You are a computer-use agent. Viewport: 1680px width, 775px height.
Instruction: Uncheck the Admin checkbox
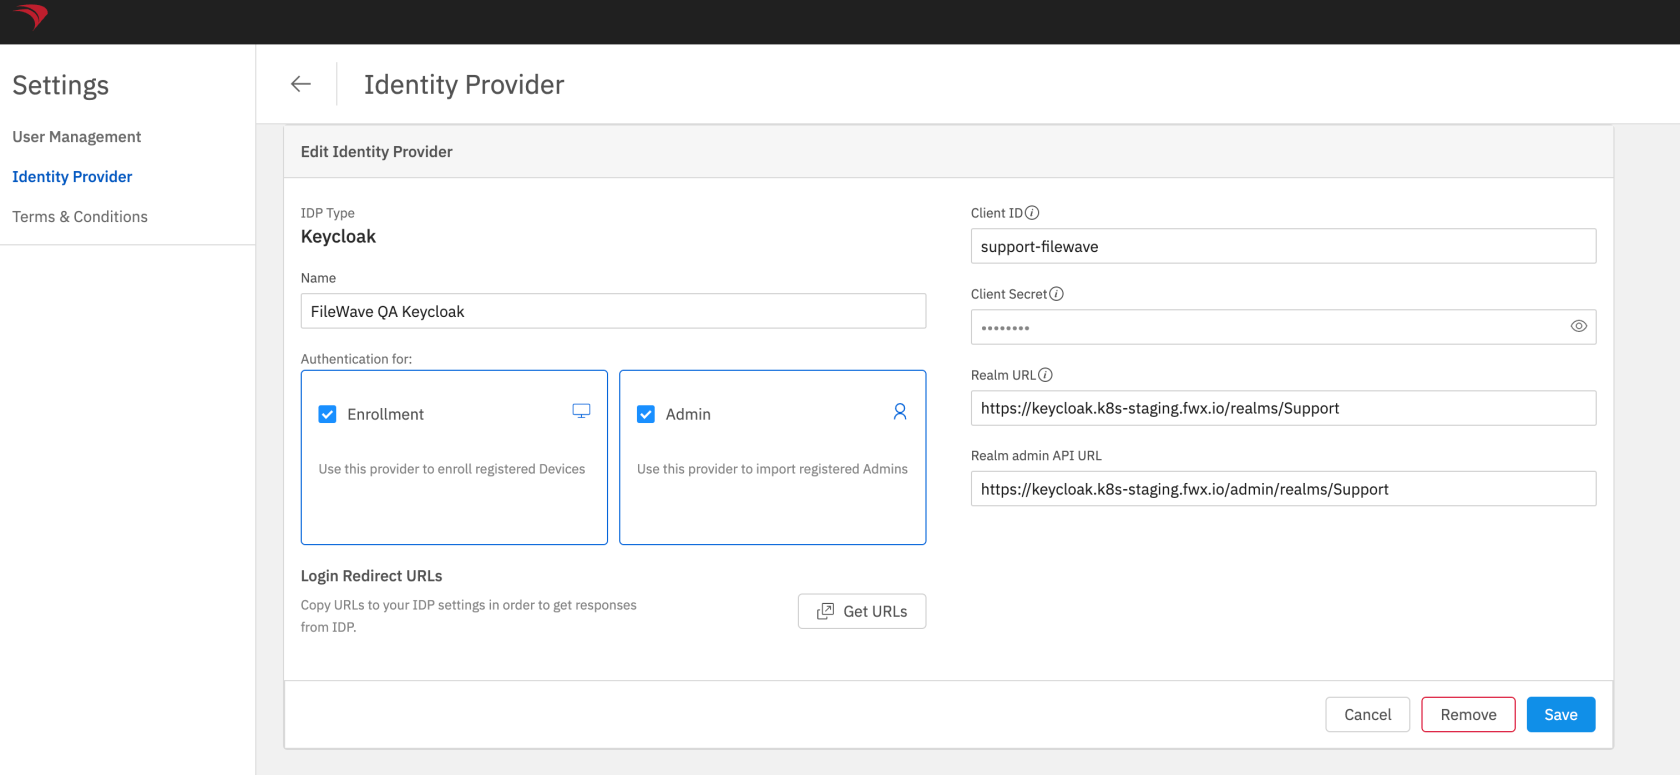pyautogui.click(x=646, y=414)
